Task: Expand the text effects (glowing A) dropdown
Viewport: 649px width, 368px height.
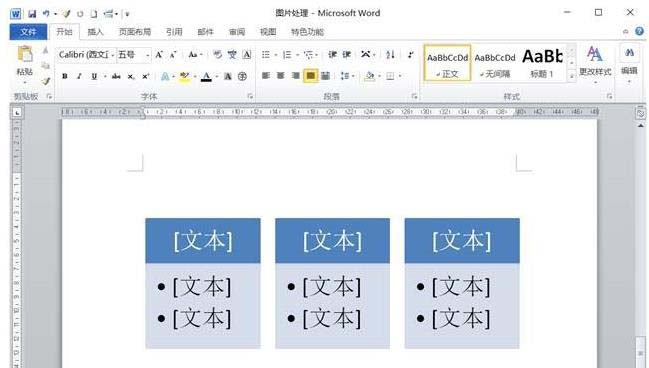Action: click(173, 77)
